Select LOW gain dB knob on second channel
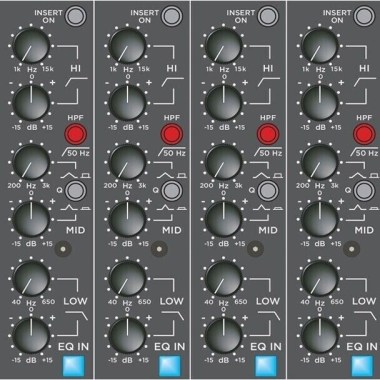380x380 pixels. coord(127,335)
